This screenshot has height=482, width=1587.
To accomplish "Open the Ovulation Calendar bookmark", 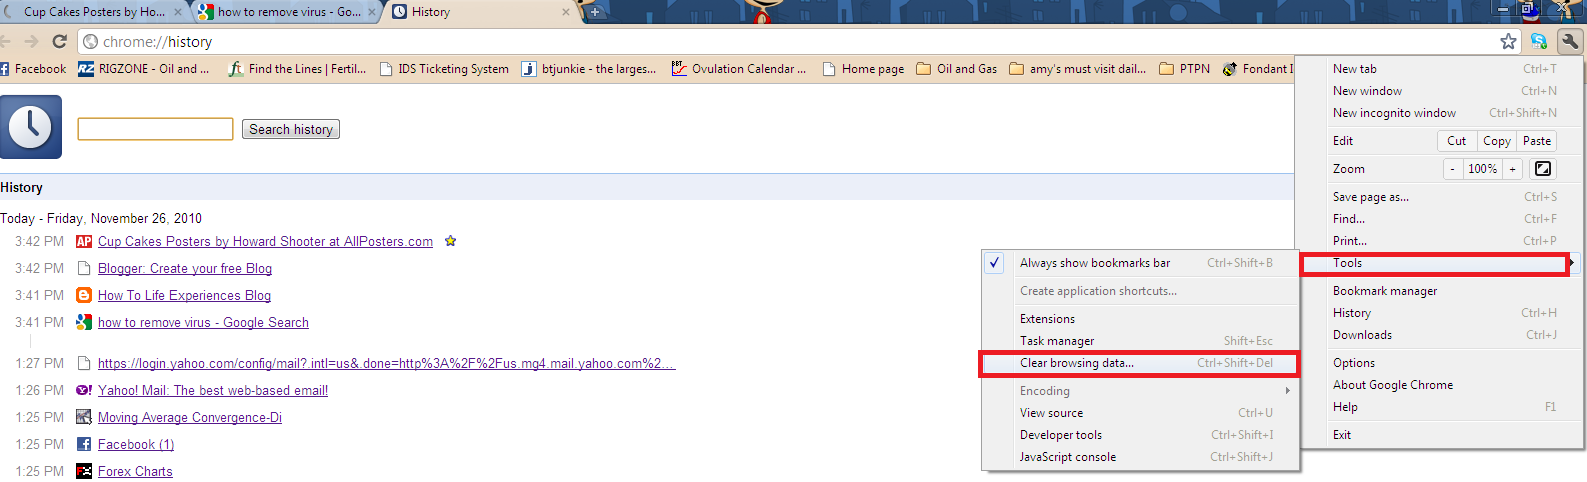I will click(738, 69).
